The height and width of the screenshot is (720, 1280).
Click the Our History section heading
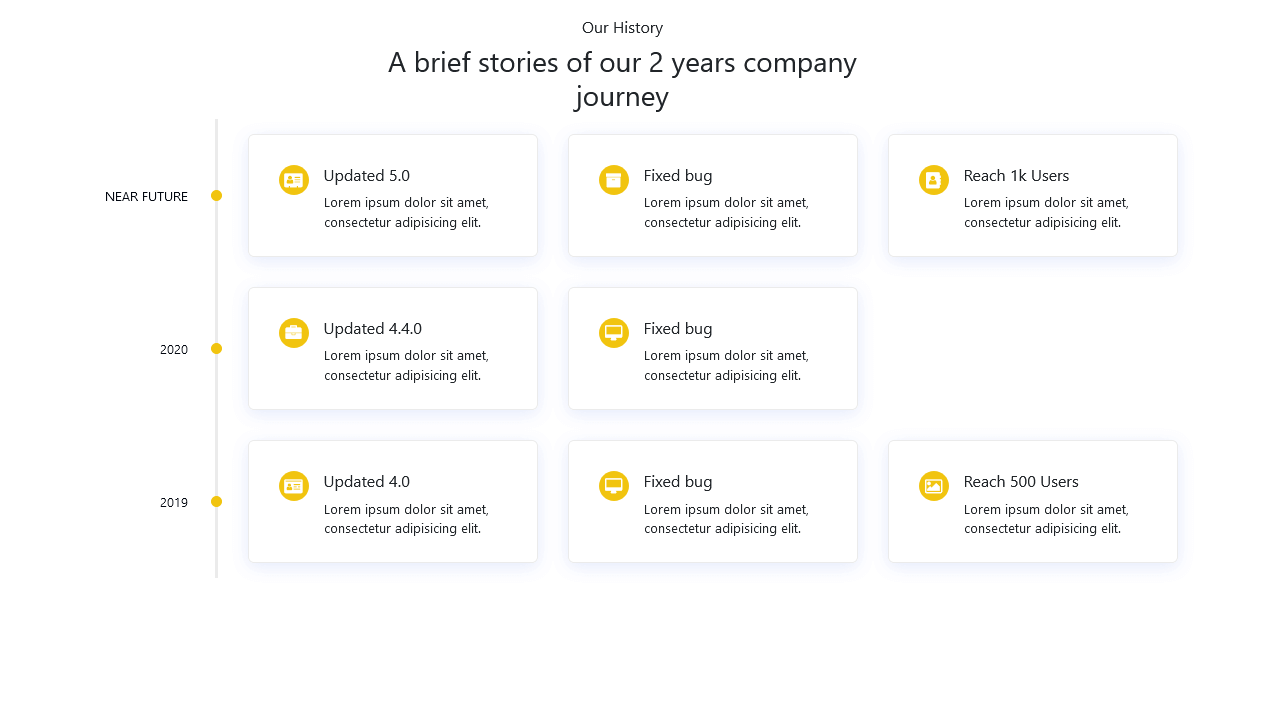click(622, 28)
